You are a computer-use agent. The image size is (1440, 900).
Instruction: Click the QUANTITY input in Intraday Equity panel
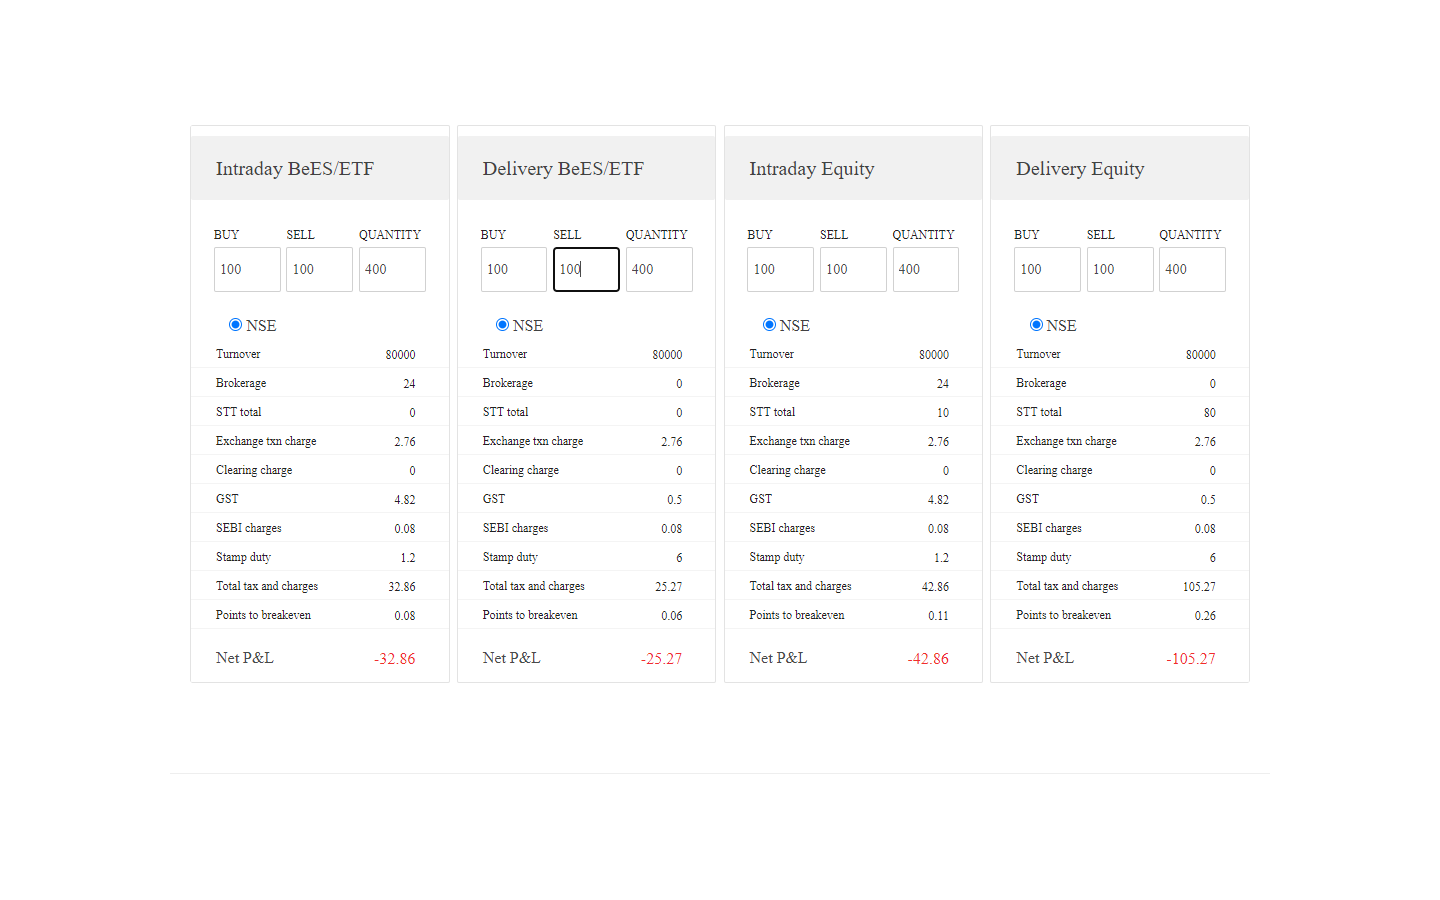coord(925,269)
